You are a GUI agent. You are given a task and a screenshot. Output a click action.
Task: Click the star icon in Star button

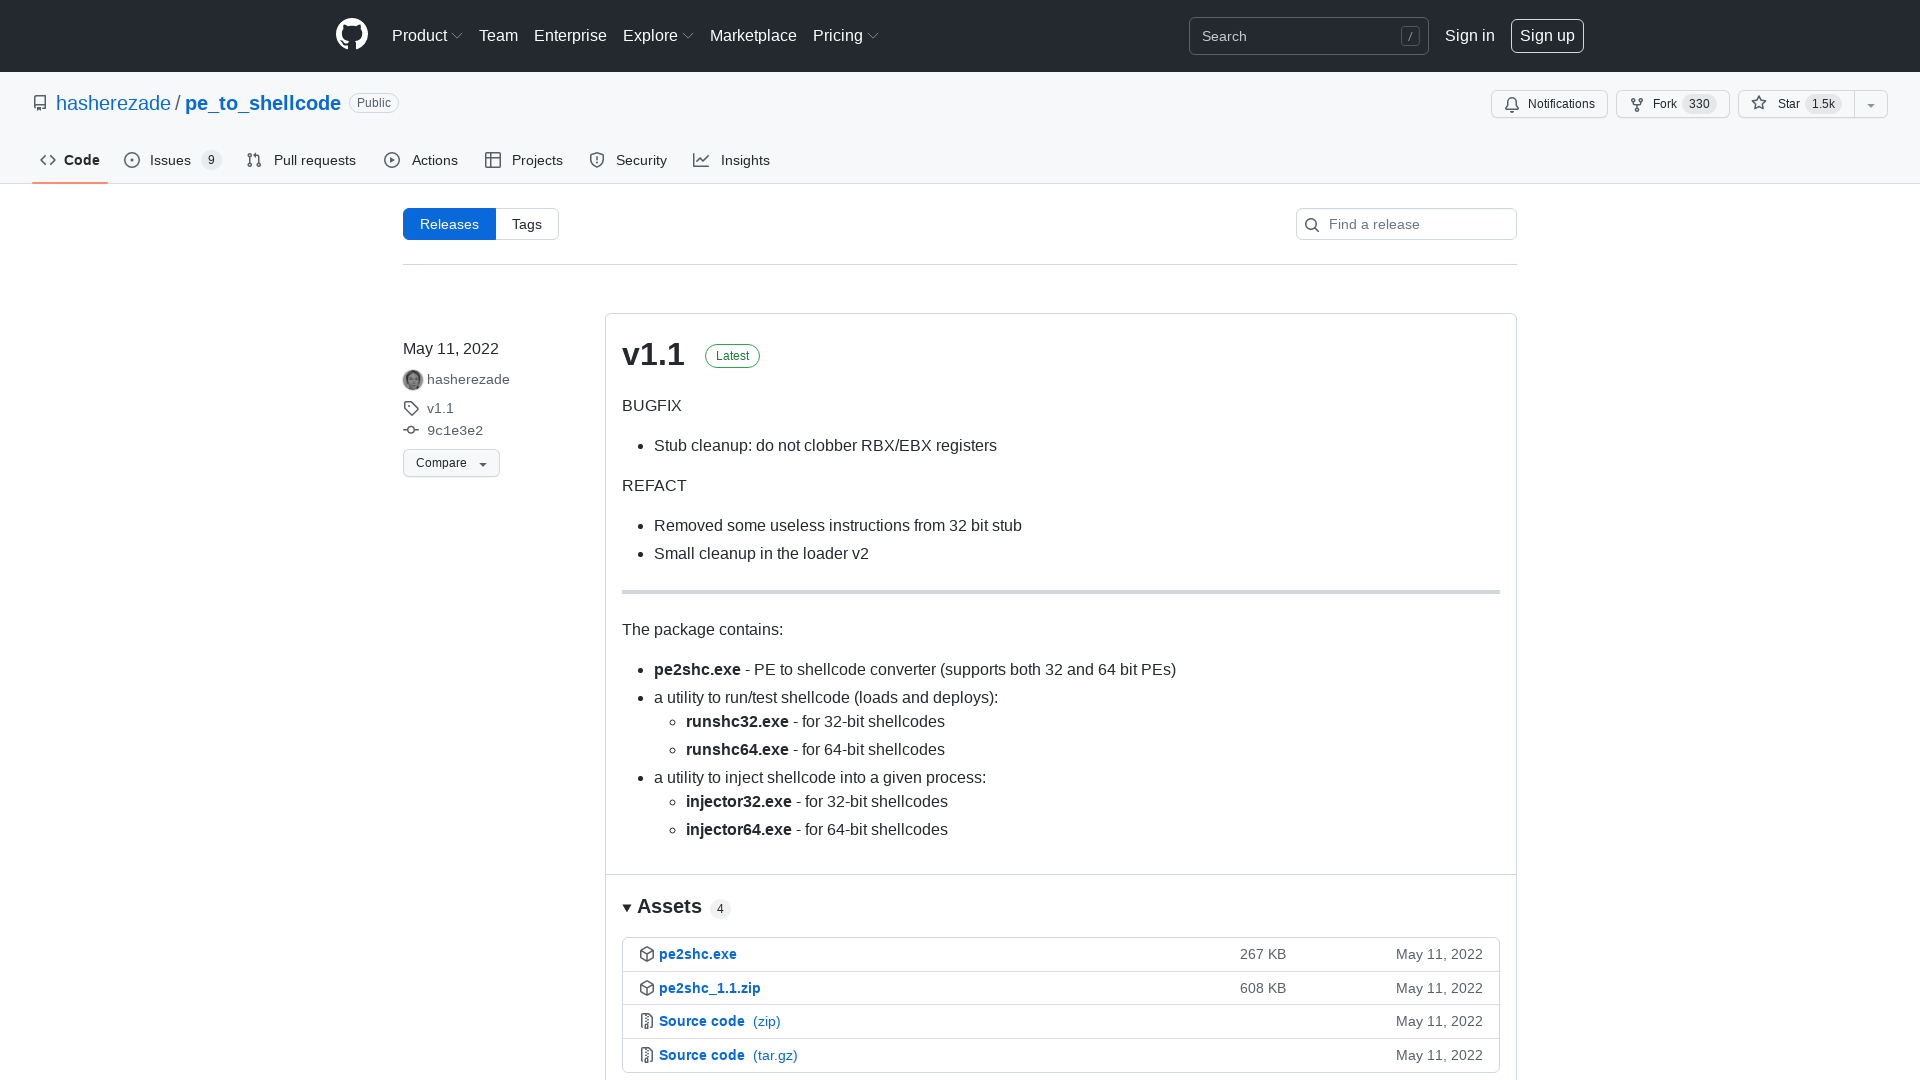(1759, 103)
